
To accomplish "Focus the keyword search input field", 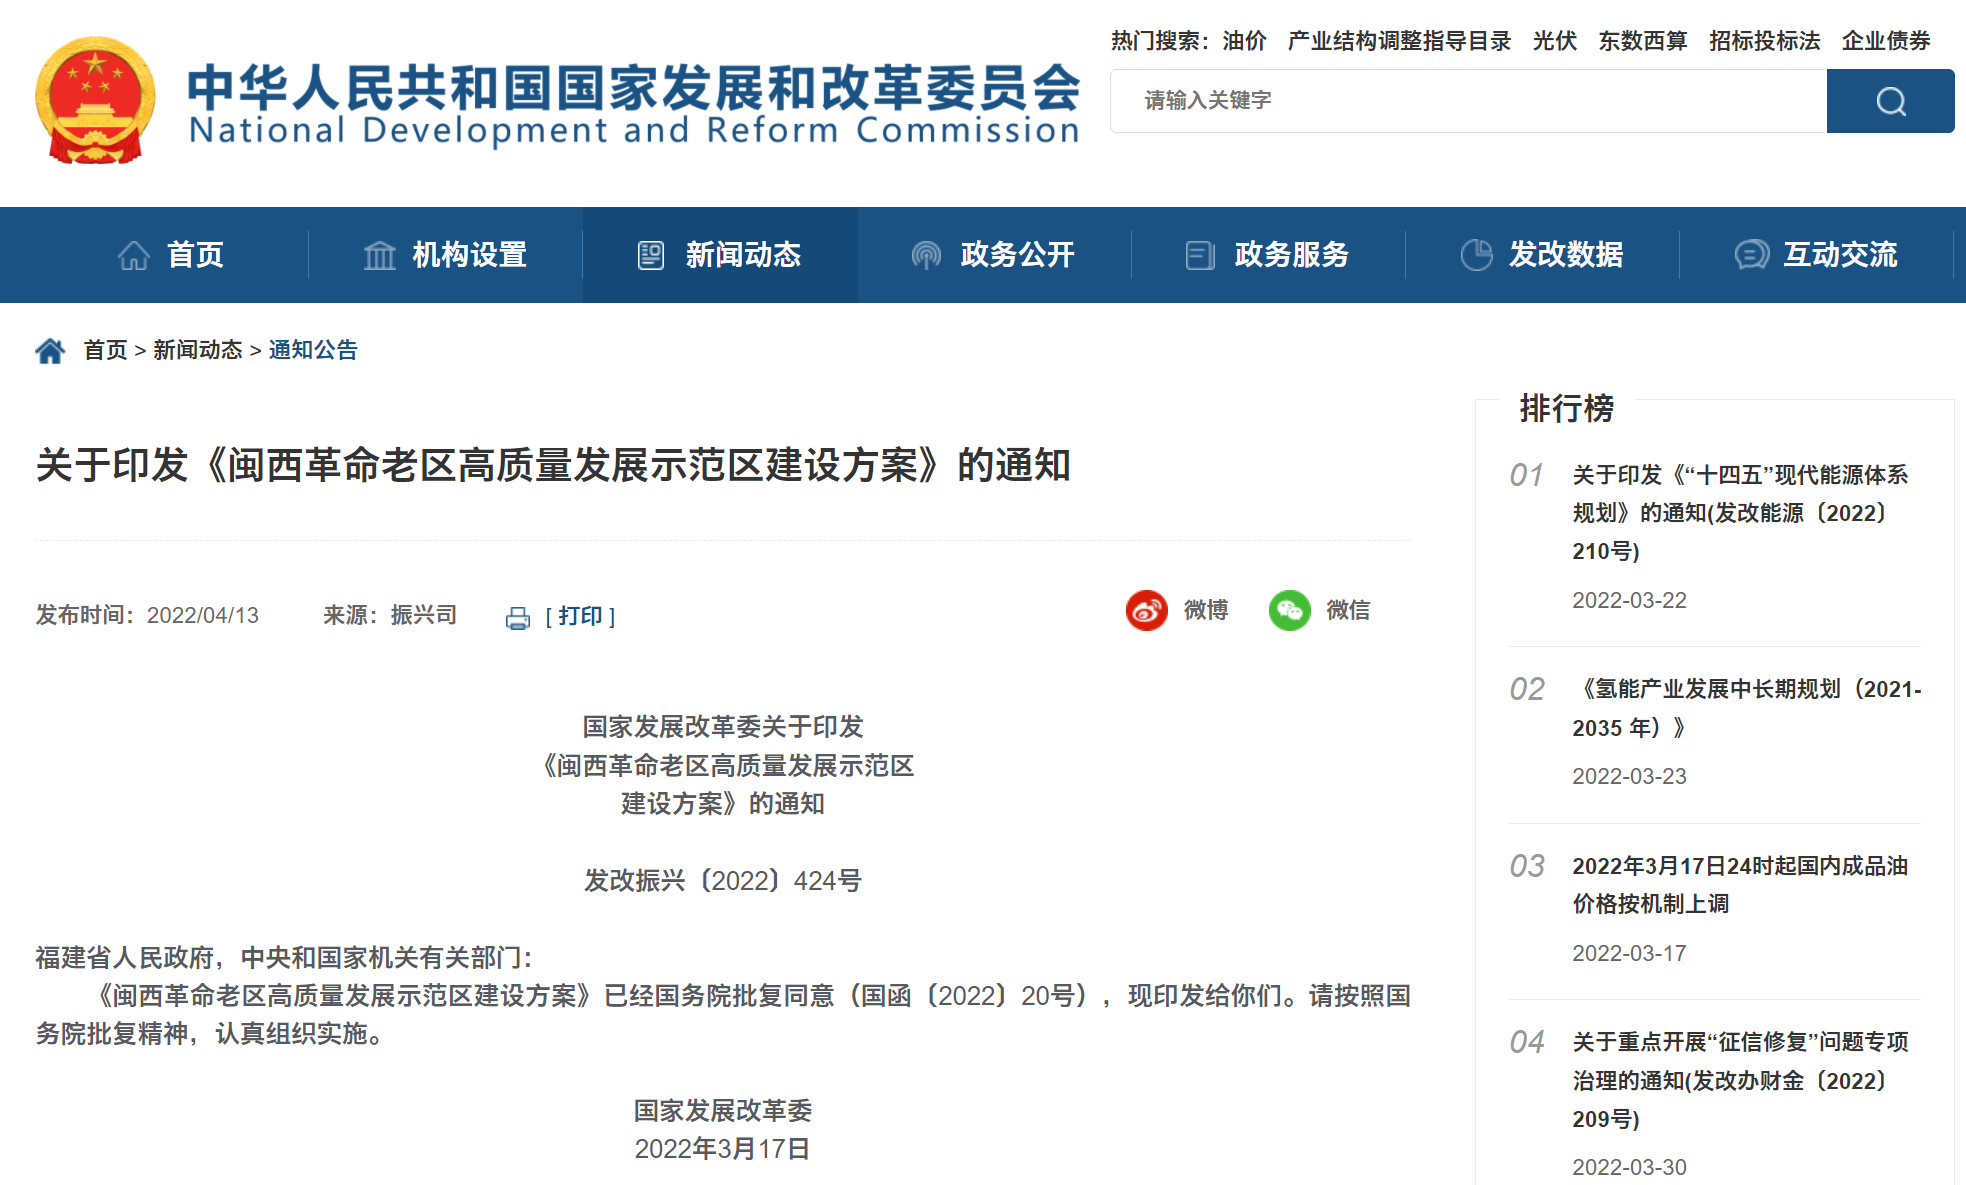I will [x=1468, y=101].
